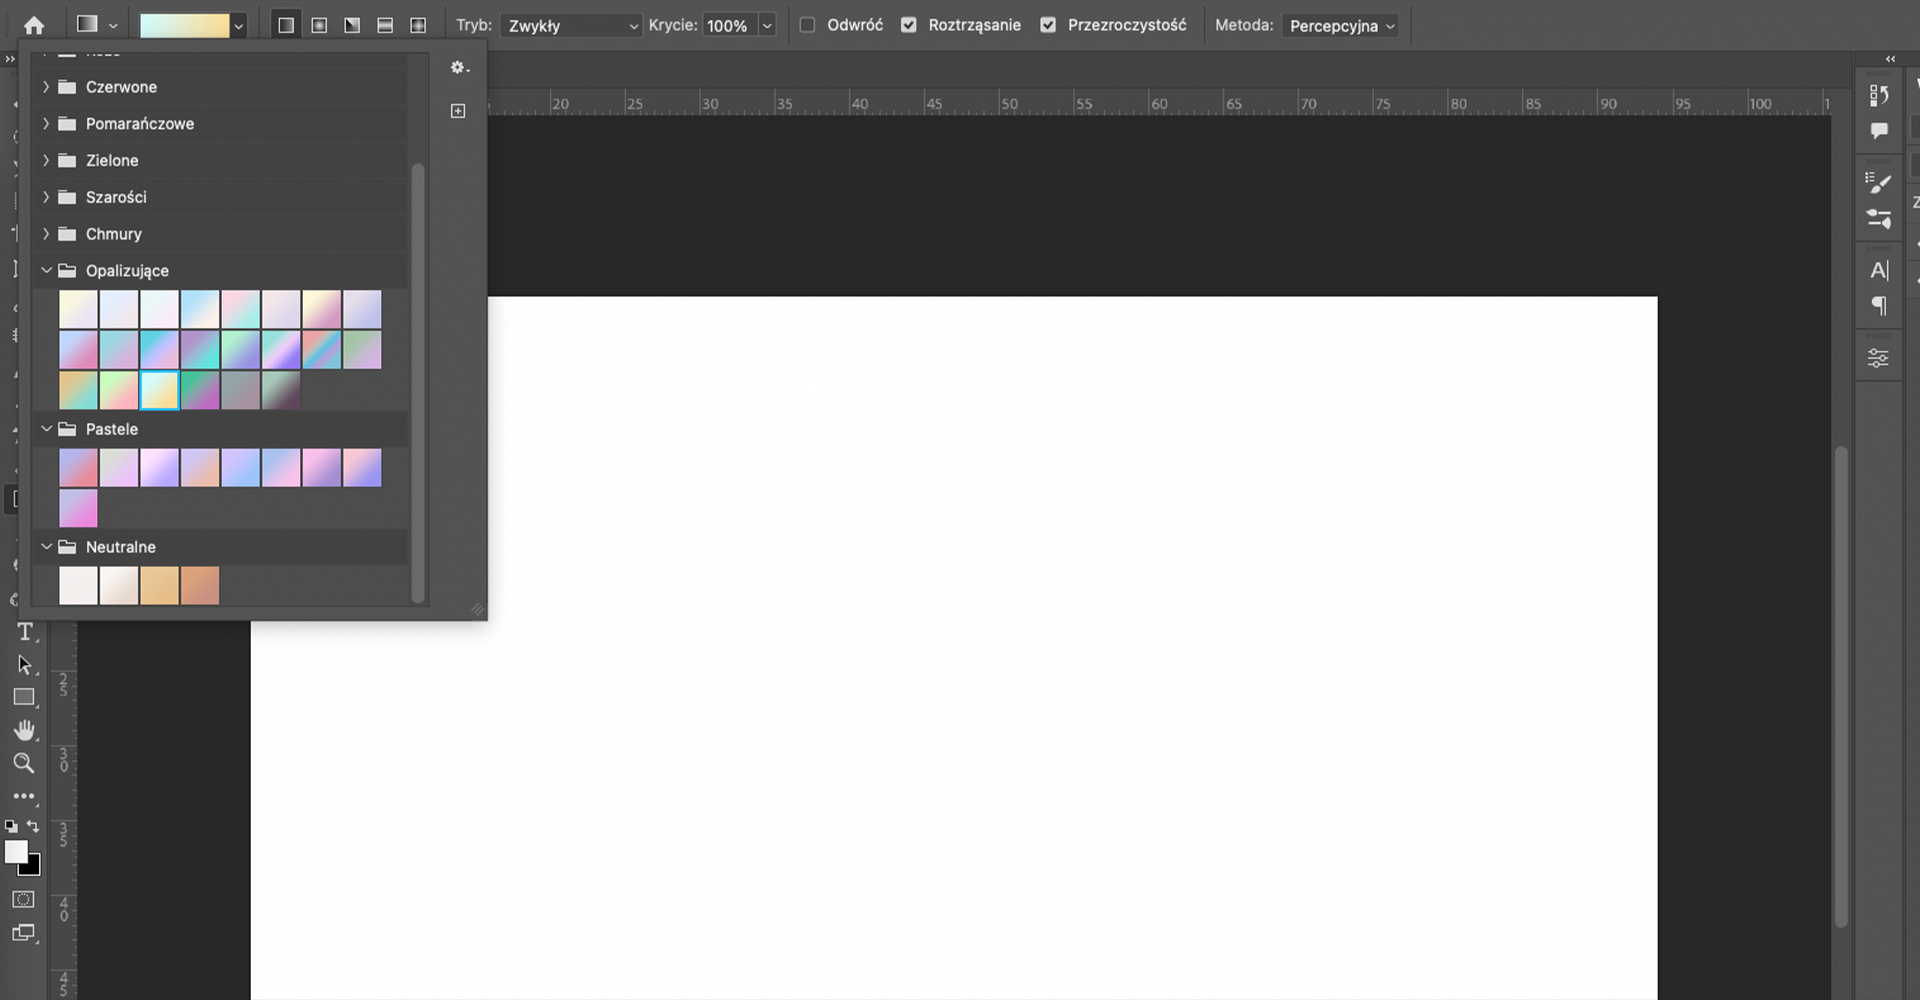Image resolution: width=1920 pixels, height=1000 pixels.
Task: Open the Krycie opacity slider arrow
Action: click(x=767, y=26)
